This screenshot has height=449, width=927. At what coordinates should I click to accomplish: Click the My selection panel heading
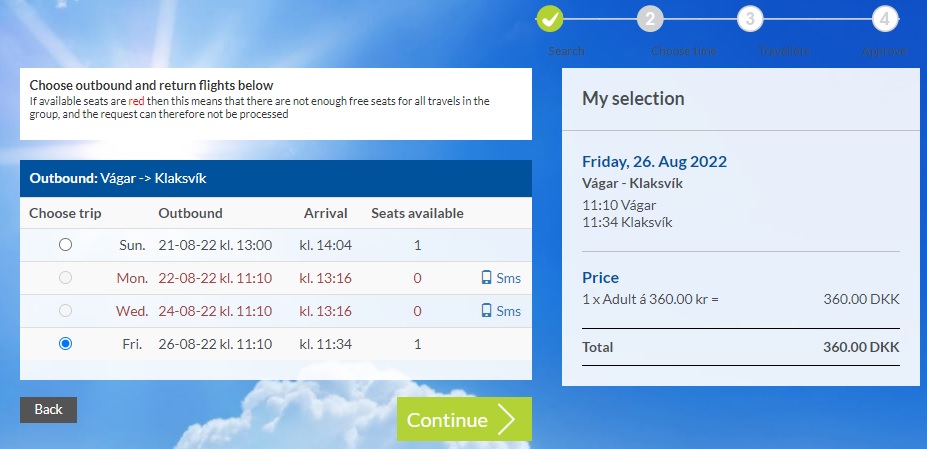click(x=633, y=99)
